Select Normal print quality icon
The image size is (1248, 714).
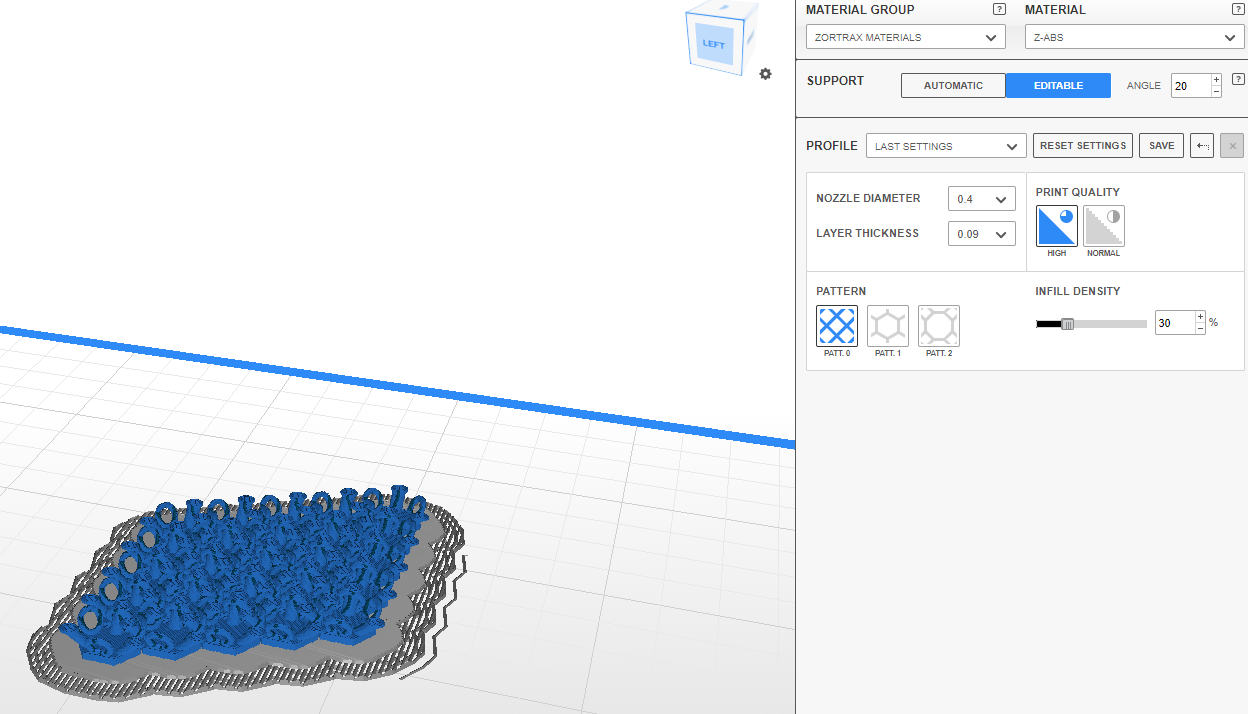[1104, 226]
